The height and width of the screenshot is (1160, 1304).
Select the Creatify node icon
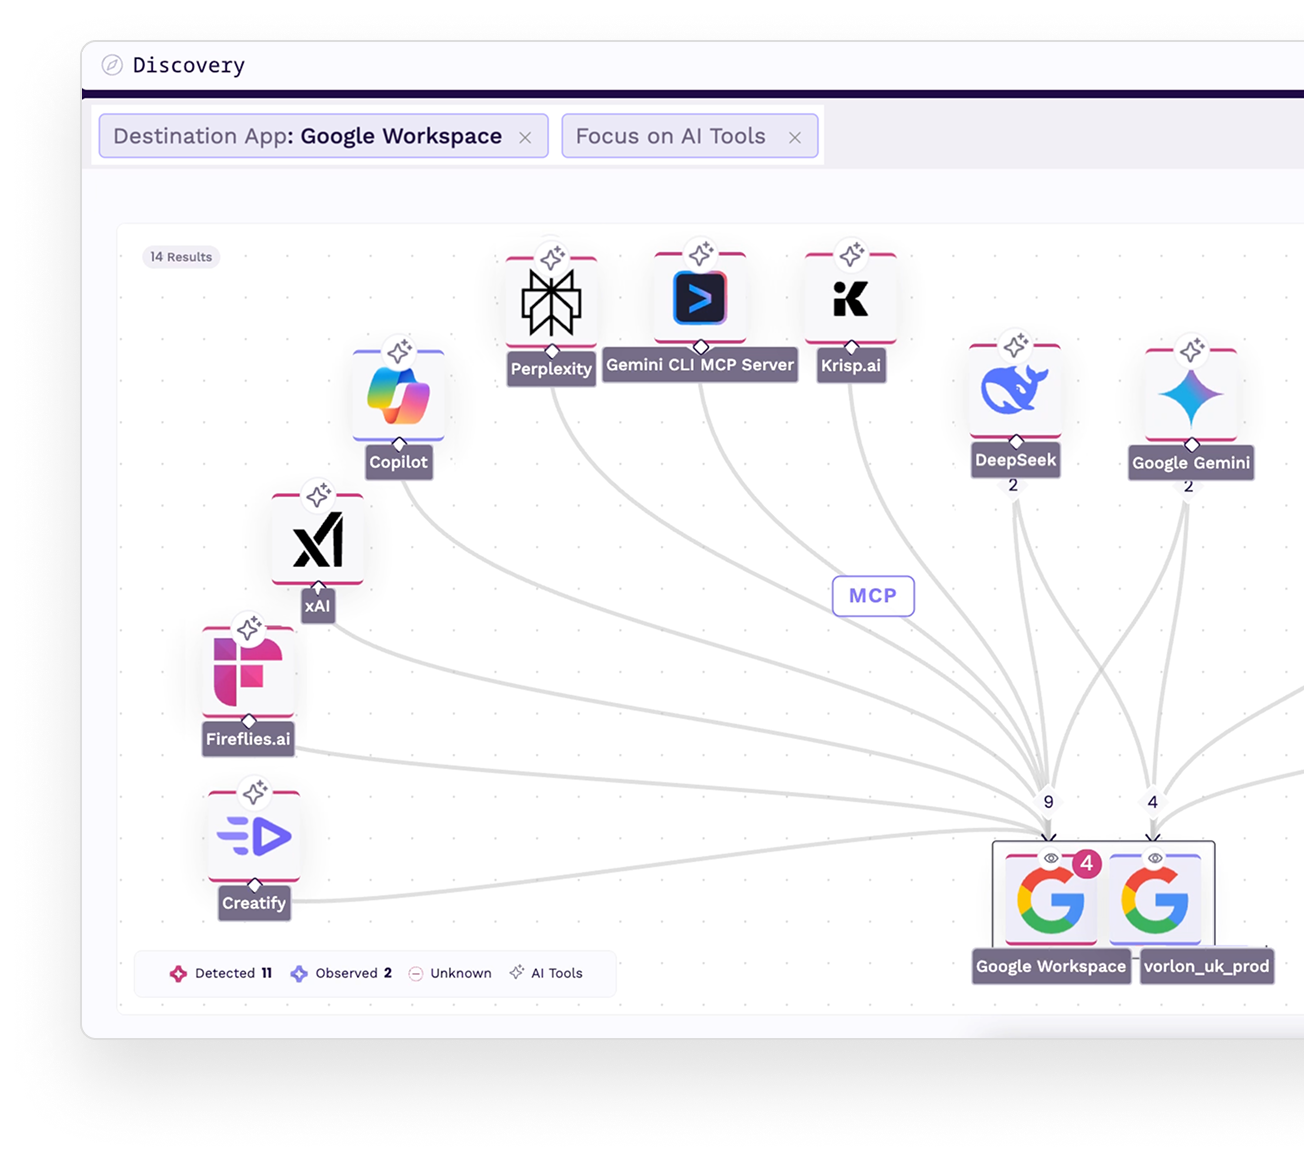(x=254, y=836)
